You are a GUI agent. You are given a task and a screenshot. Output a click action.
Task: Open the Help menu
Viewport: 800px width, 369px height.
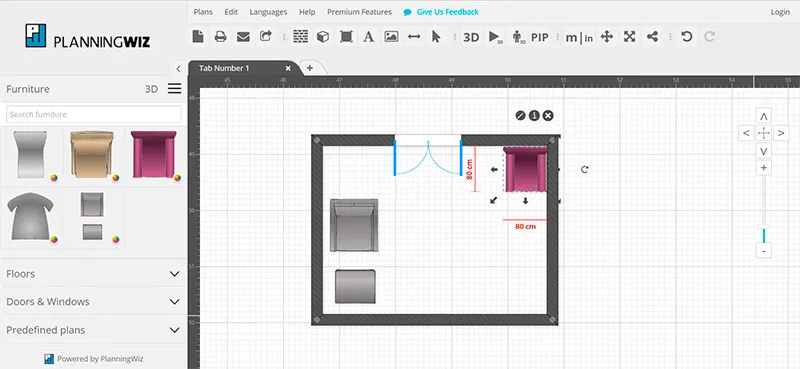coord(307,12)
